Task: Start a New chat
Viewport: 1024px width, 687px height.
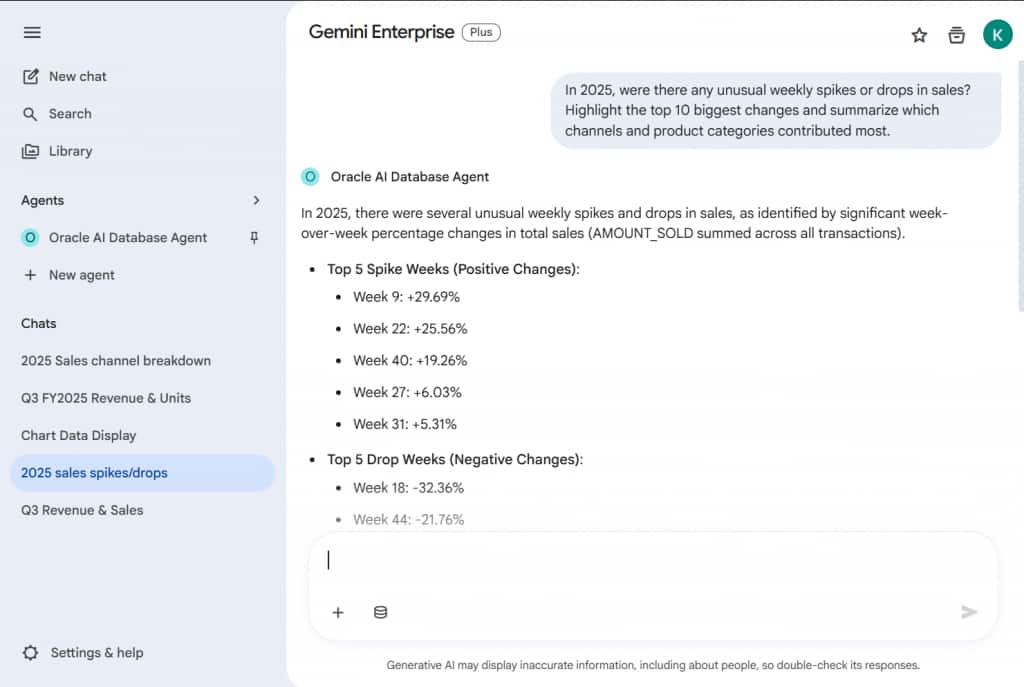Action: 76,76
